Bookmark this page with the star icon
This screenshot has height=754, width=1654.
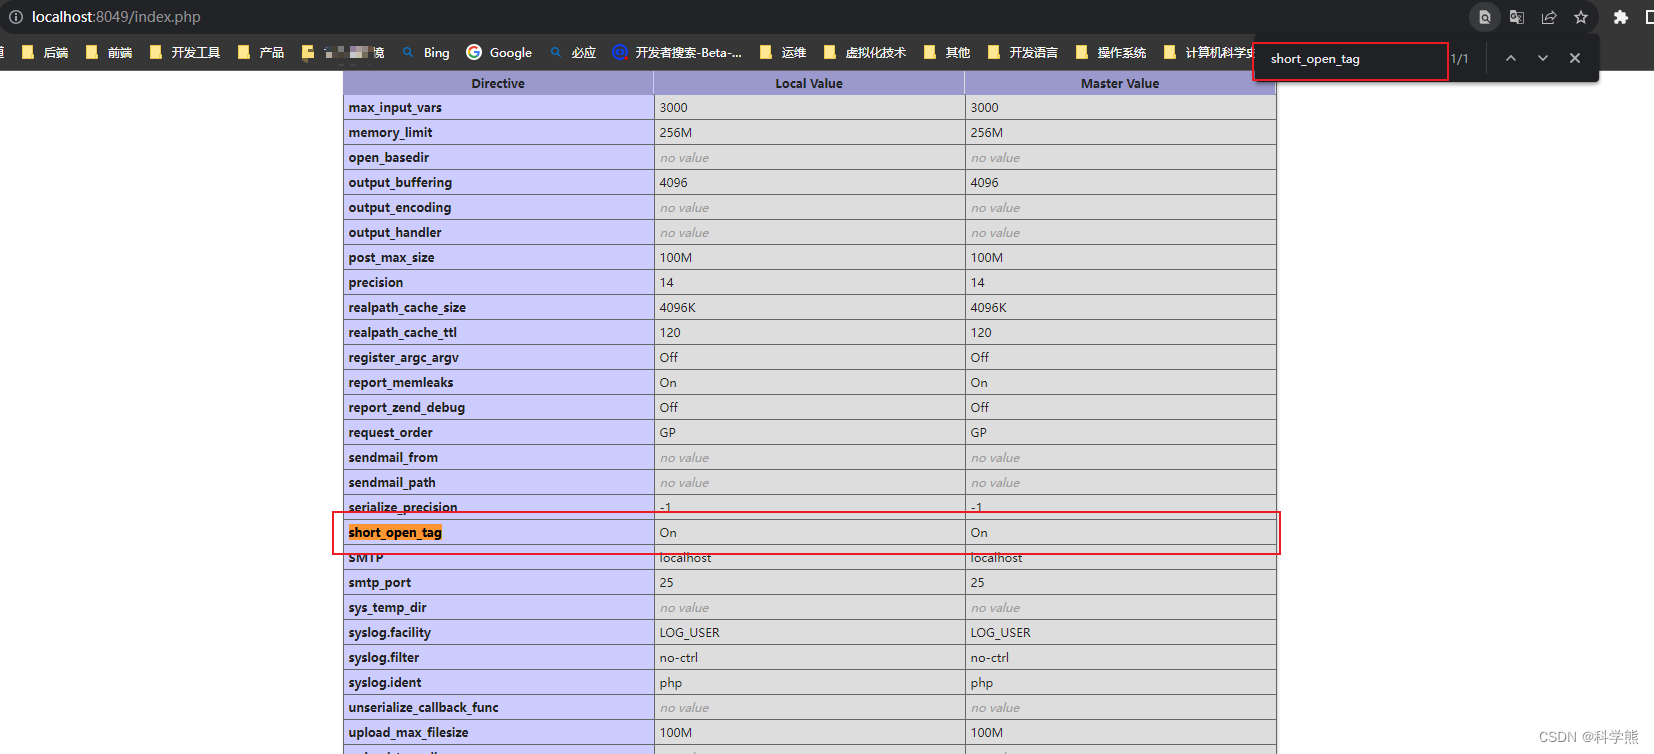(x=1581, y=17)
